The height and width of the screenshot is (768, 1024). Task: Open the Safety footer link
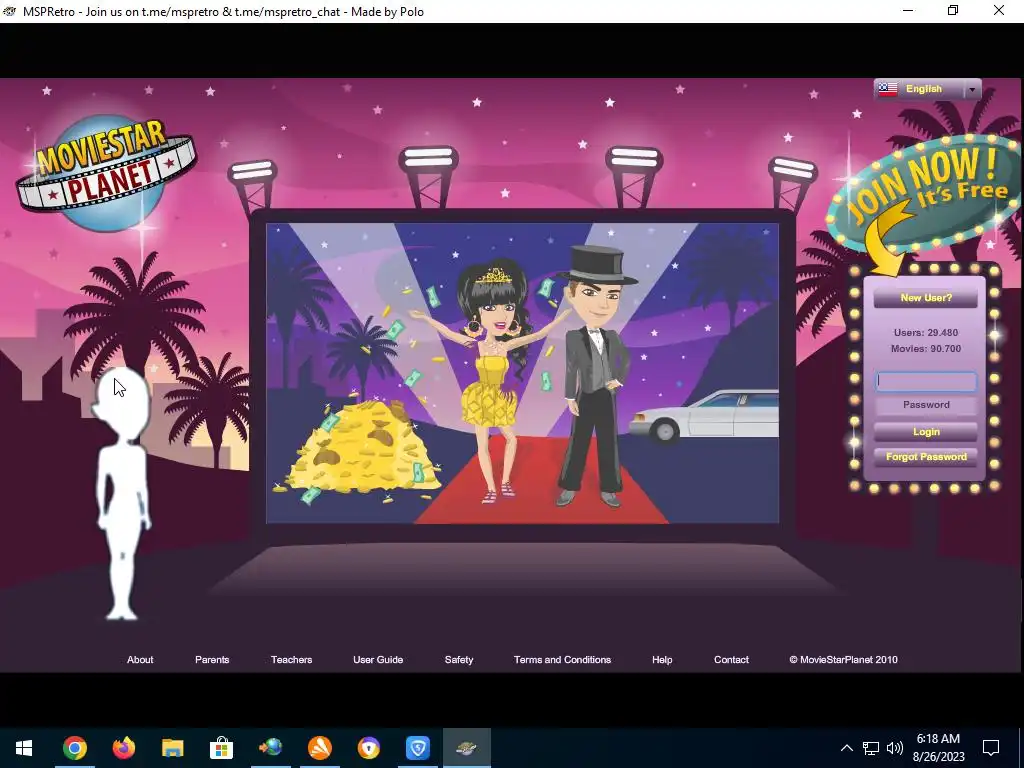pyautogui.click(x=458, y=660)
